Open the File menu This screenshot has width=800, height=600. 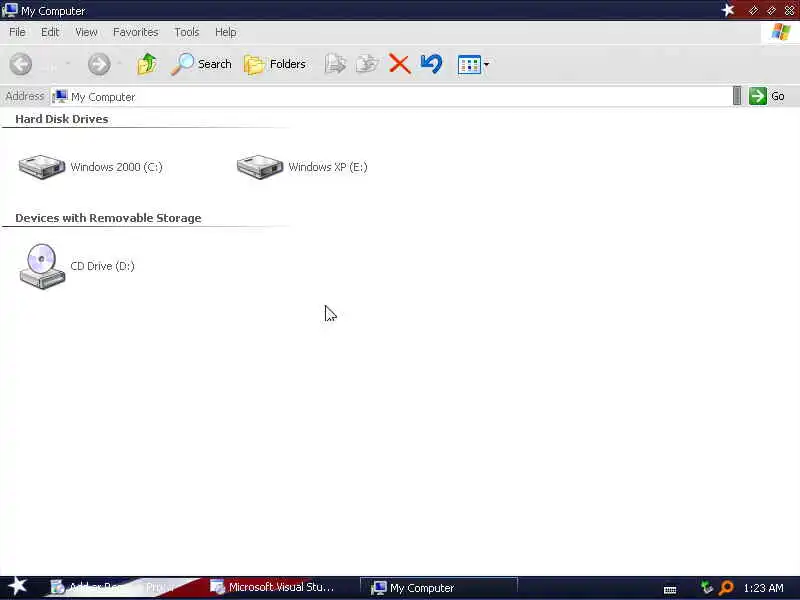tap(17, 32)
